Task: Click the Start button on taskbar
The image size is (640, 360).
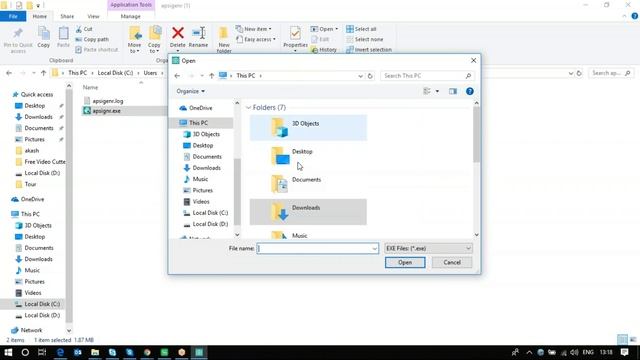Action: coord(8,352)
